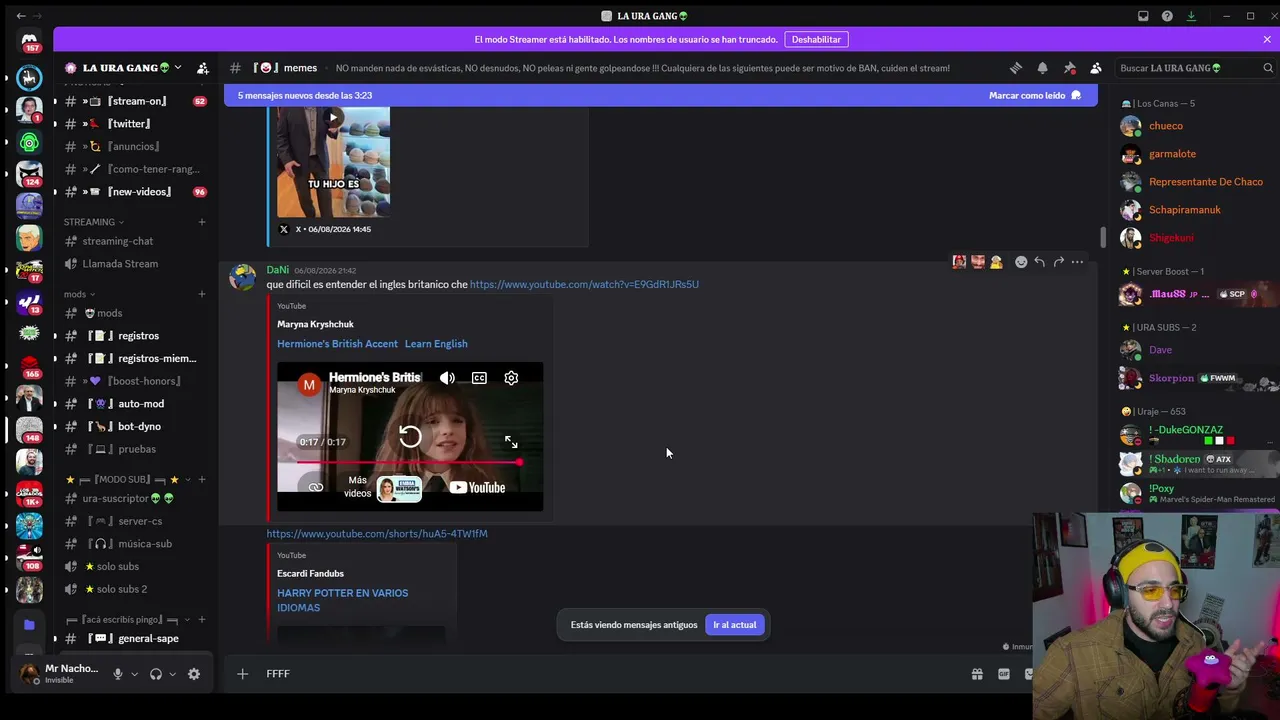
Task: Click Deshabilitar streamer mode button
Action: [x=816, y=39]
